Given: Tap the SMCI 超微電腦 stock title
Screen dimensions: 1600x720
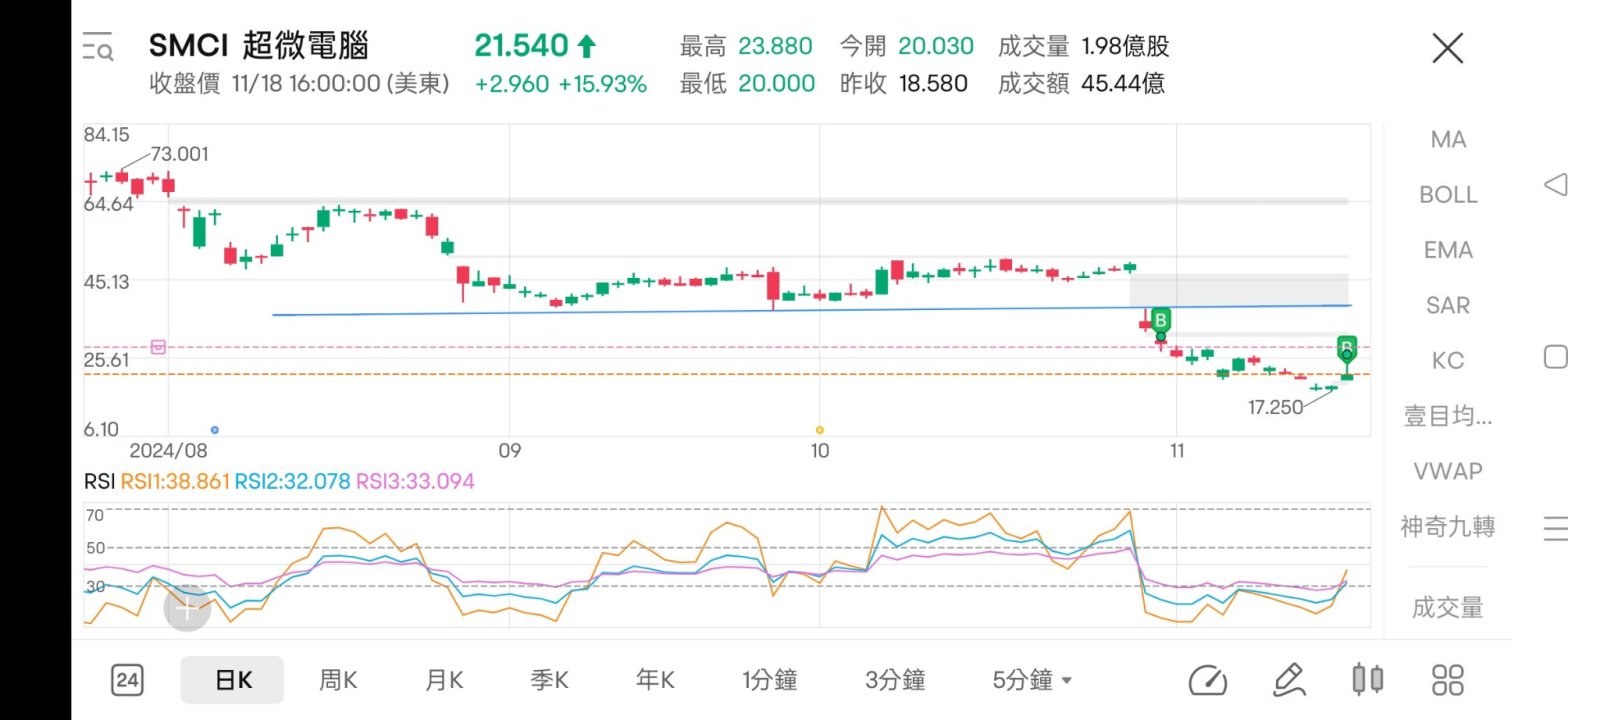Looking at the screenshot, I should tap(259, 45).
